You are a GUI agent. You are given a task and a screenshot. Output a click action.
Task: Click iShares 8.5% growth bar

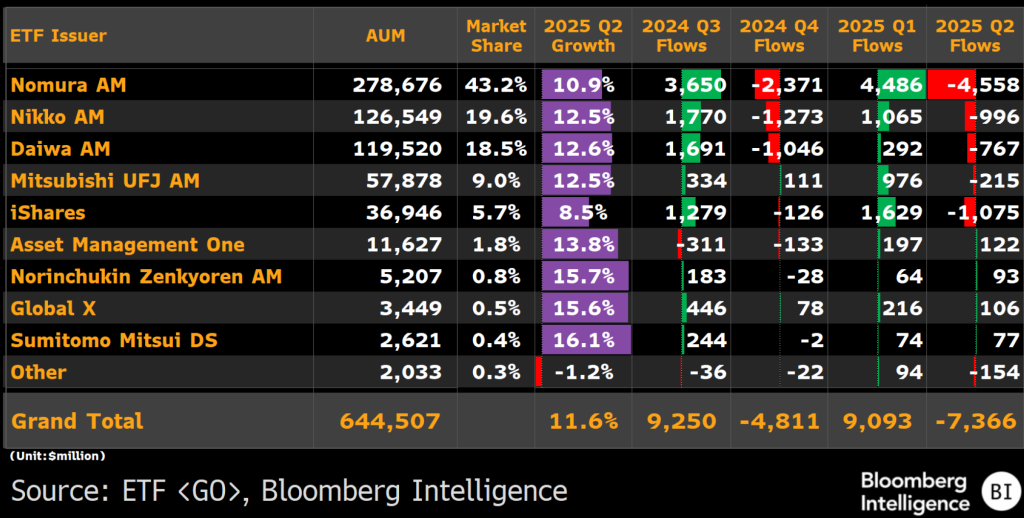click(566, 212)
